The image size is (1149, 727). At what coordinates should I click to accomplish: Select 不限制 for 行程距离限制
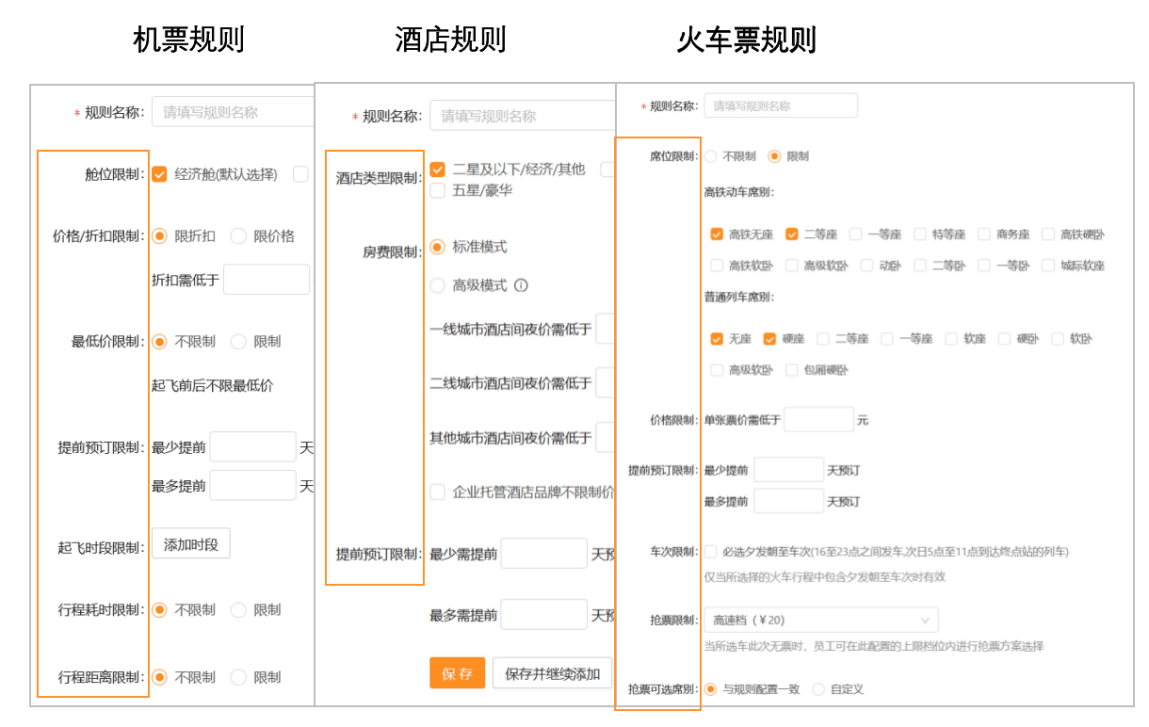160,677
